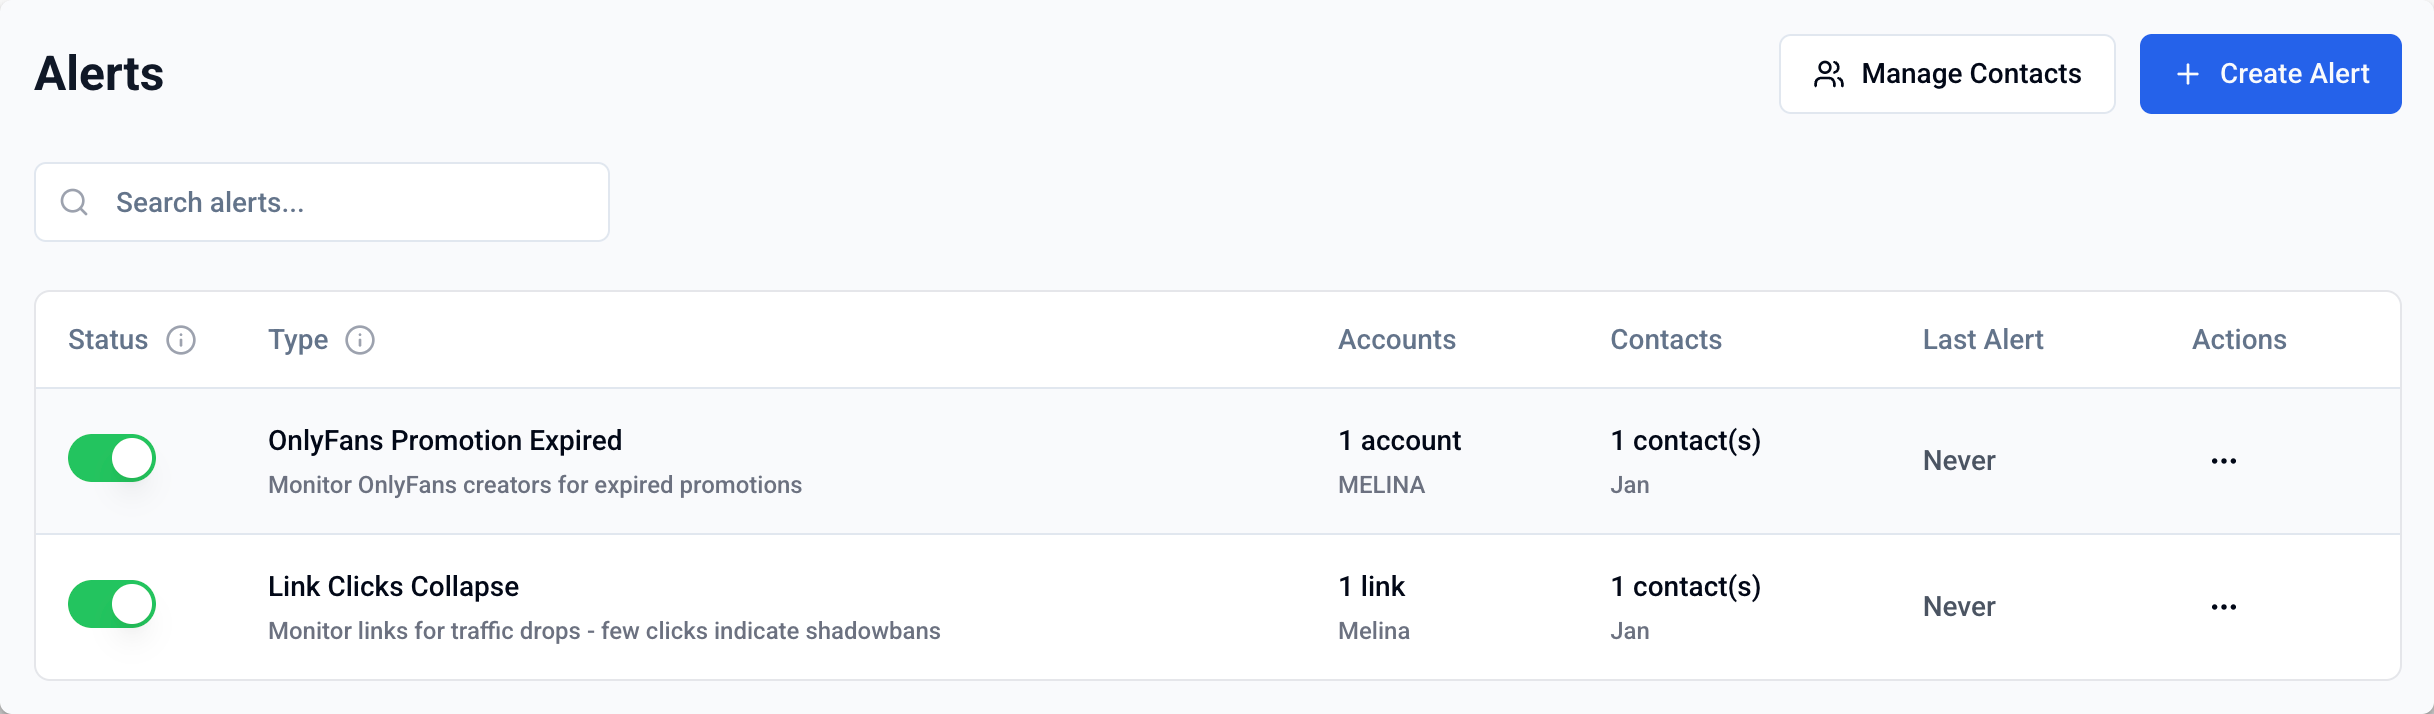
Task: Click the search magnifier icon
Action: (x=74, y=202)
